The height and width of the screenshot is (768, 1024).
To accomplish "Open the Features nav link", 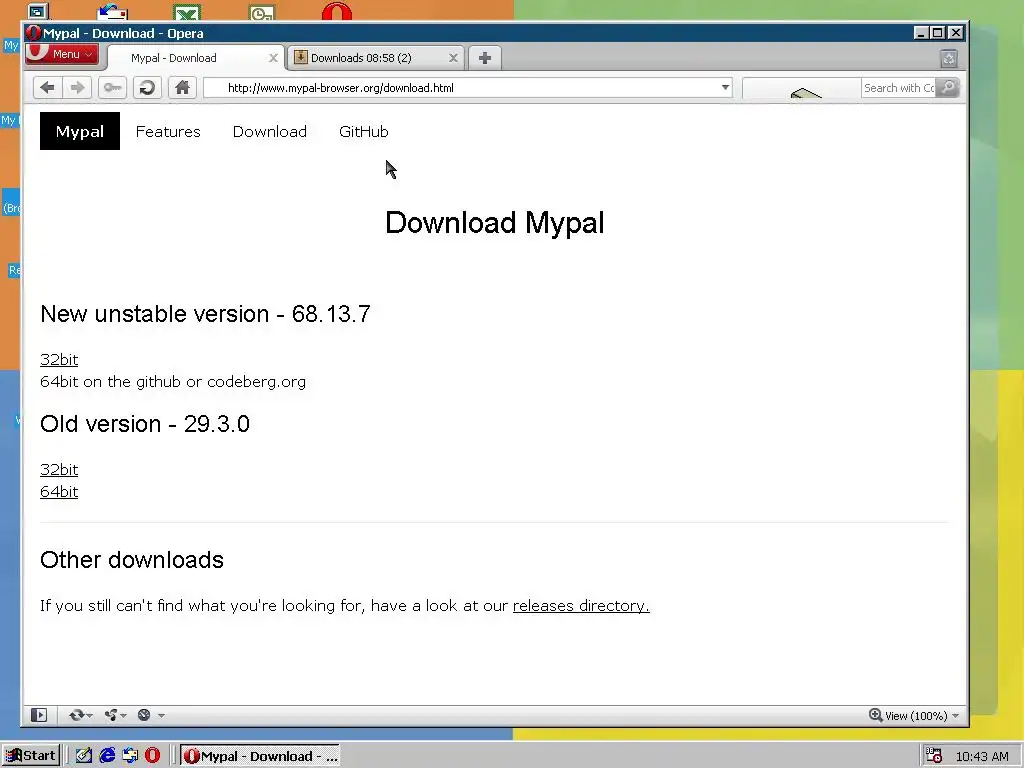I will point(168,131).
